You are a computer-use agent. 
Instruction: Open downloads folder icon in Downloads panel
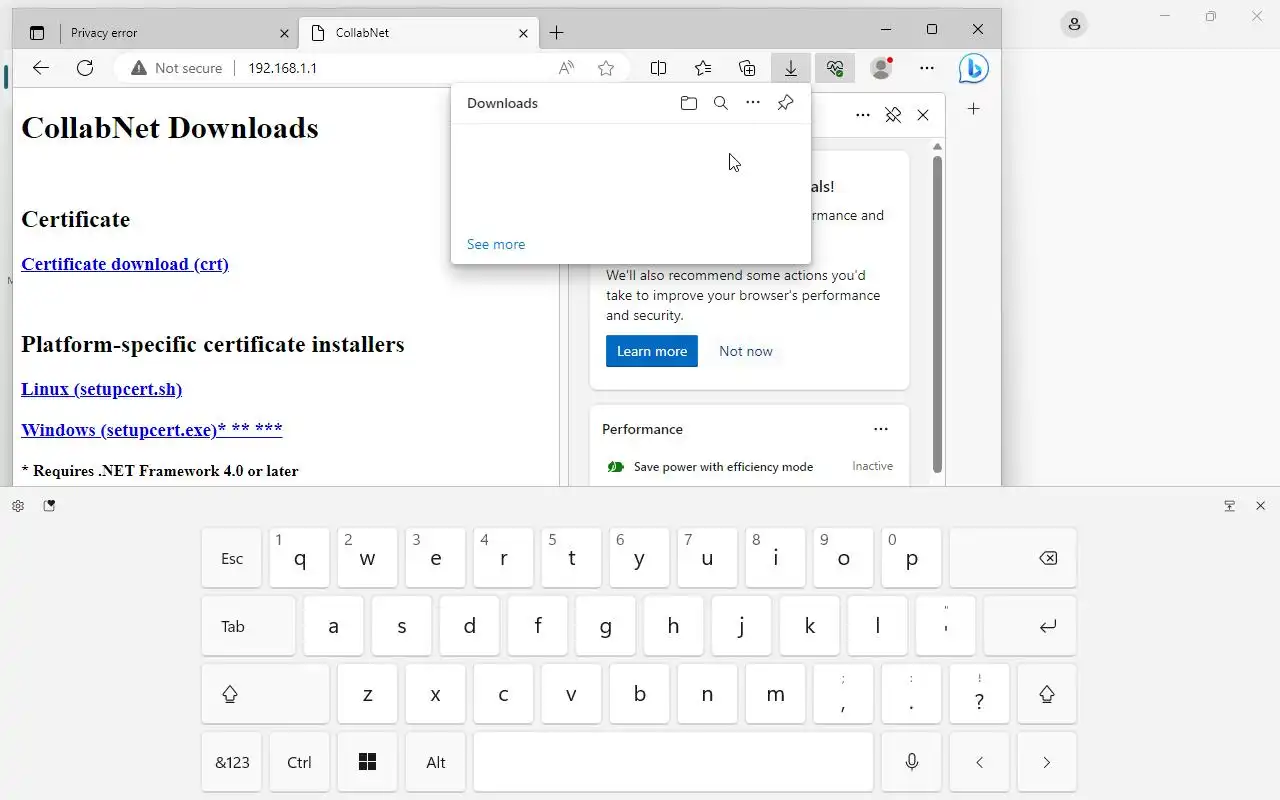pyautogui.click(x=689, y=103)
